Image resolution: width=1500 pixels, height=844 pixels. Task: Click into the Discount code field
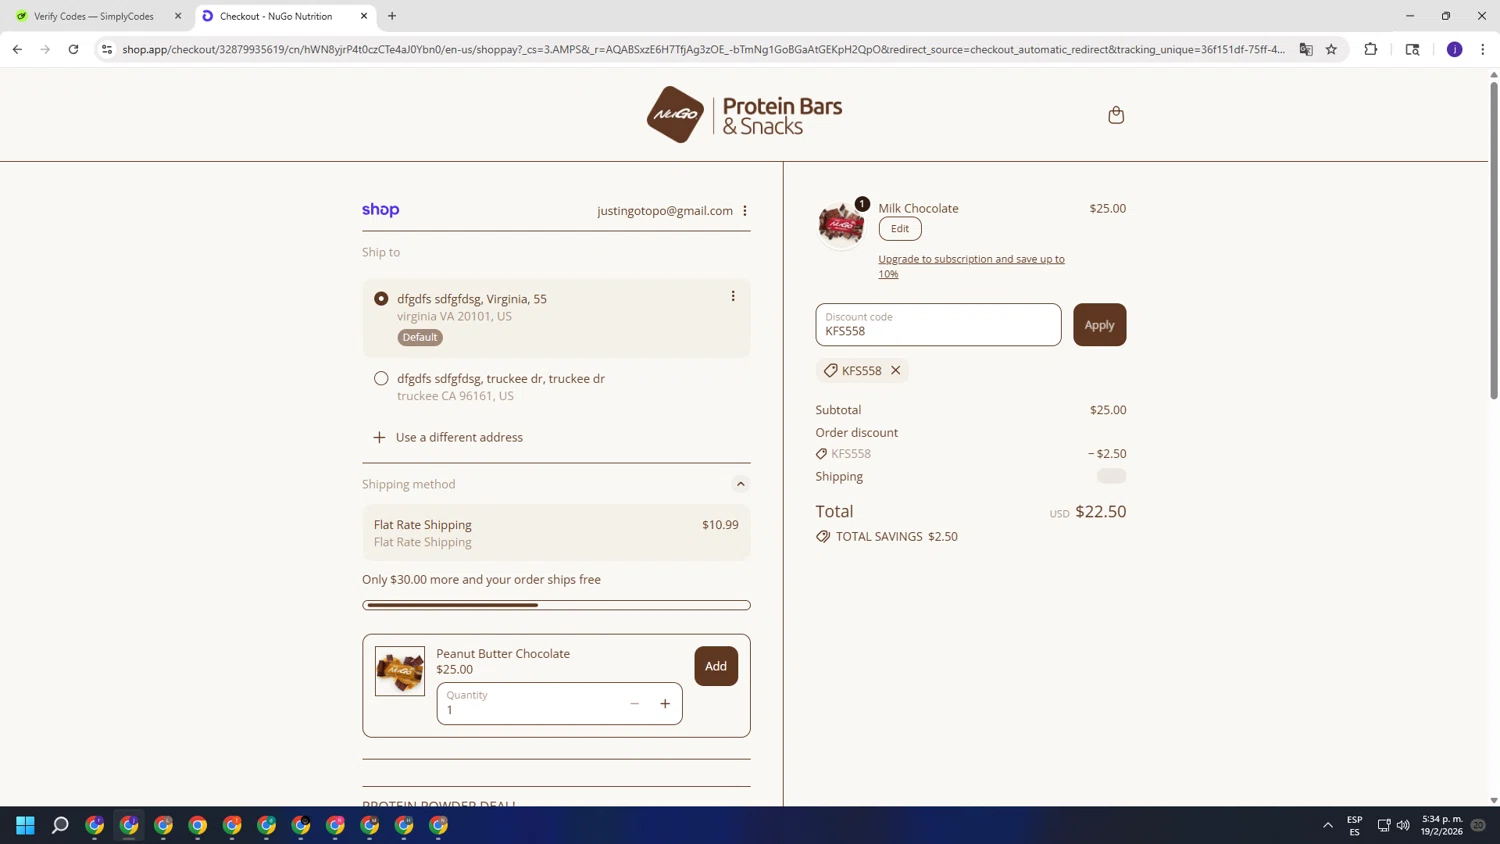point(938,325)
